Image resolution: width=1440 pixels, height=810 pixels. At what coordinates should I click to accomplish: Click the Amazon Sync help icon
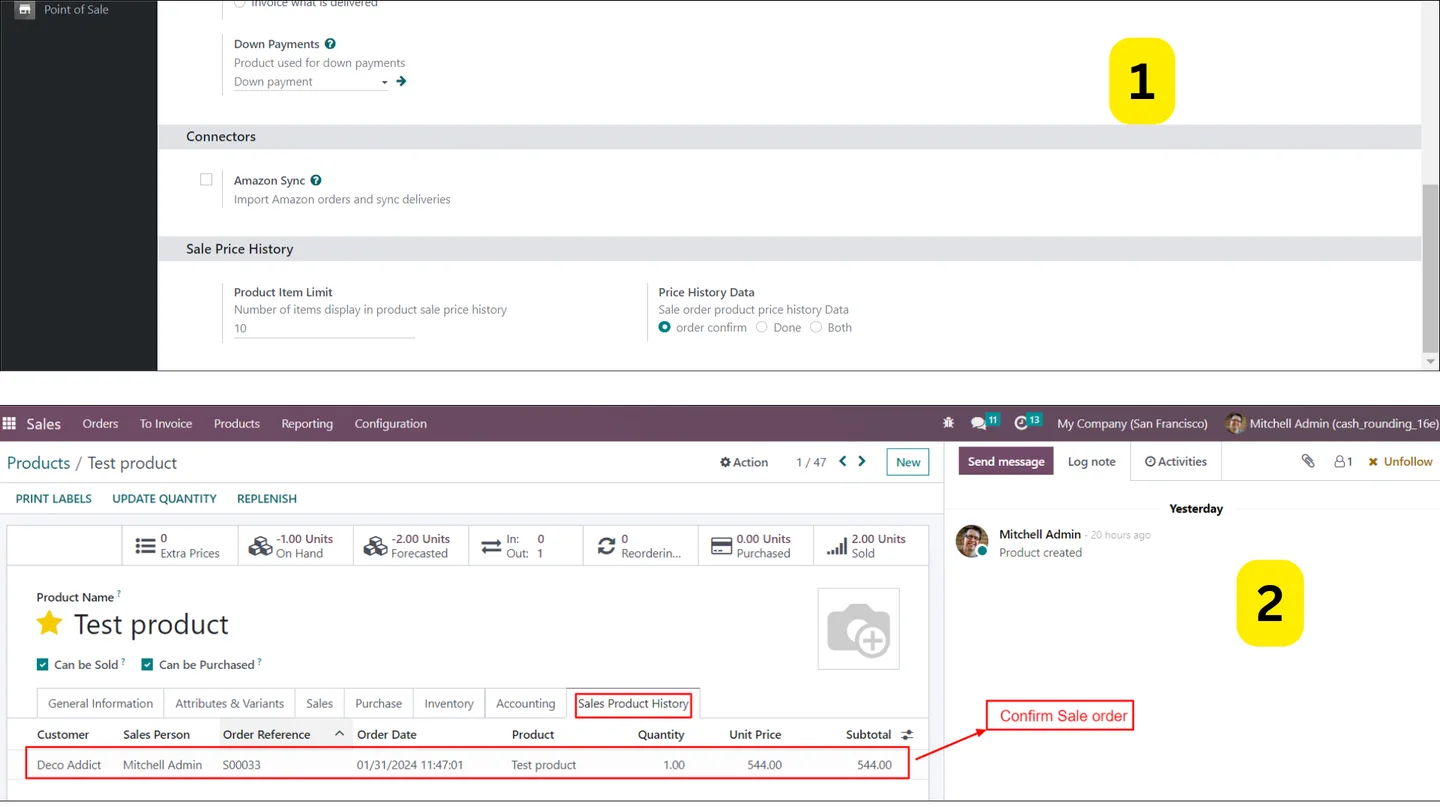tap(316, 181)
